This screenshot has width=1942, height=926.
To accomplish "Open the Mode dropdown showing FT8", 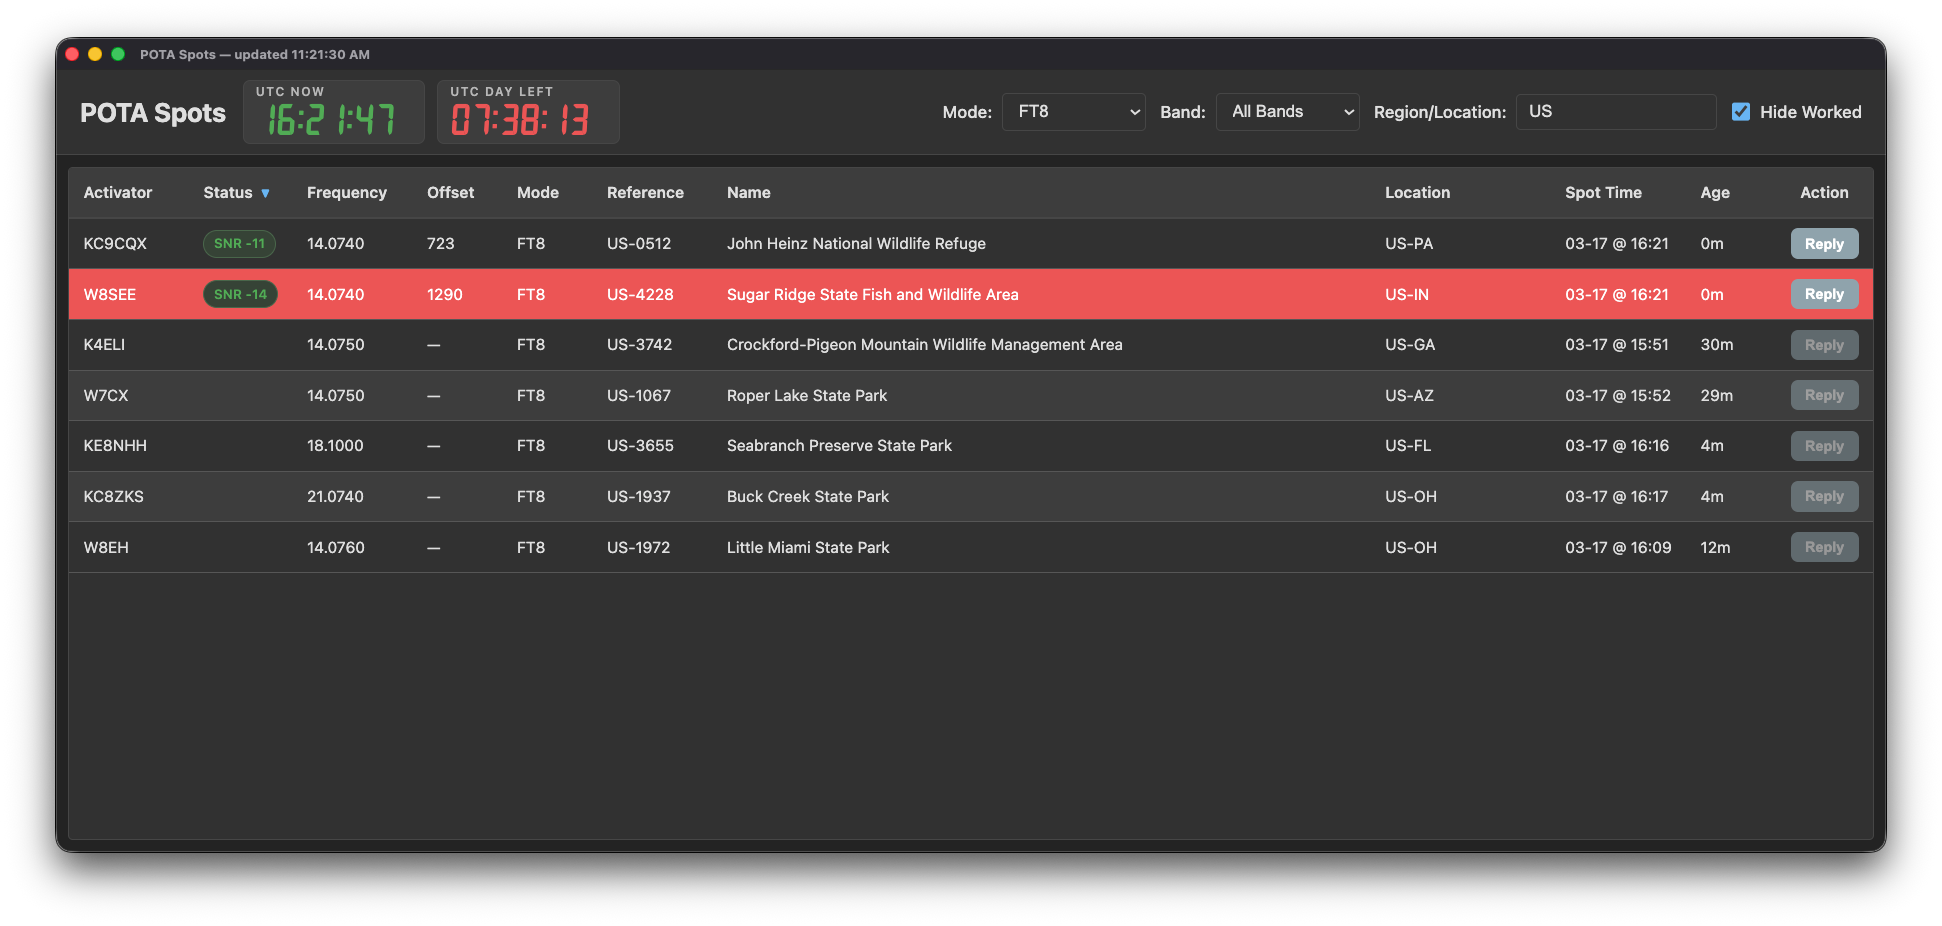I will click(1073, 112).
